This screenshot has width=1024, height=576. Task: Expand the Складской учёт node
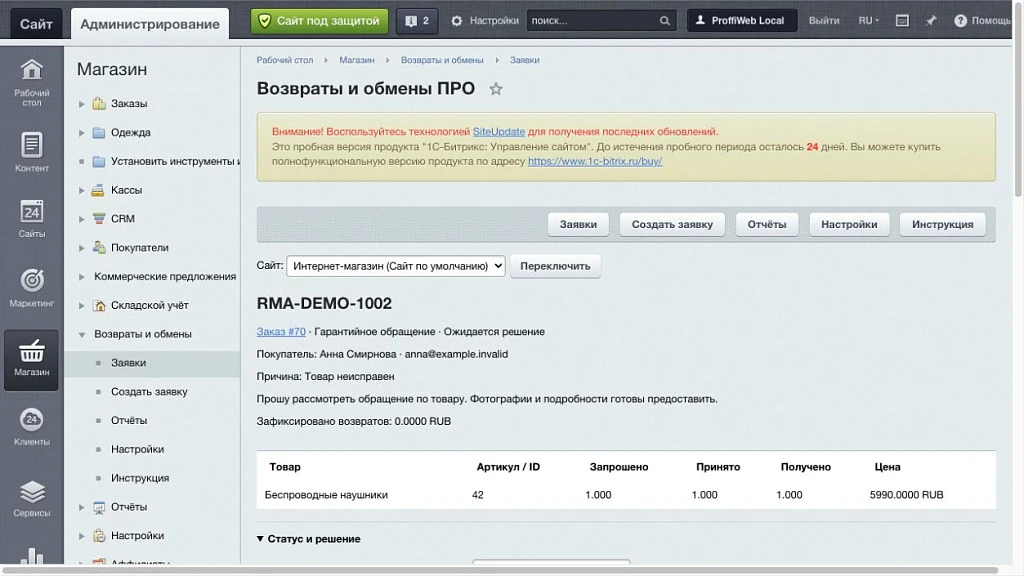click(82, 305)
